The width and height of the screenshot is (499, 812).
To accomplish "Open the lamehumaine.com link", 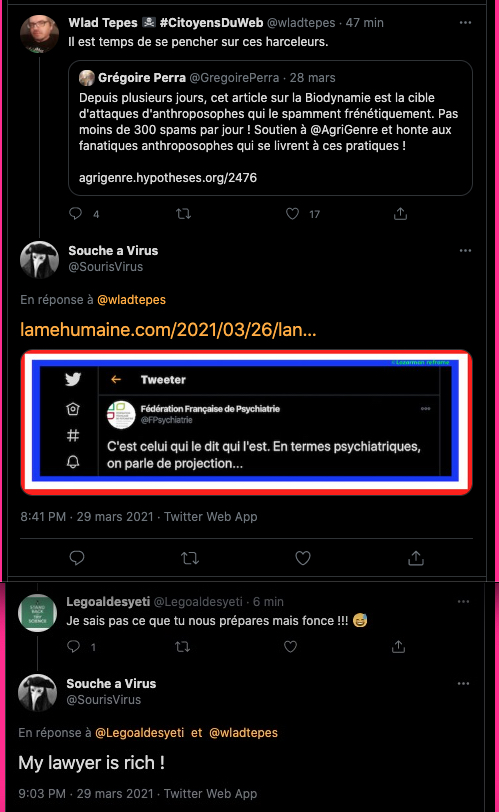I will (168, 329).
